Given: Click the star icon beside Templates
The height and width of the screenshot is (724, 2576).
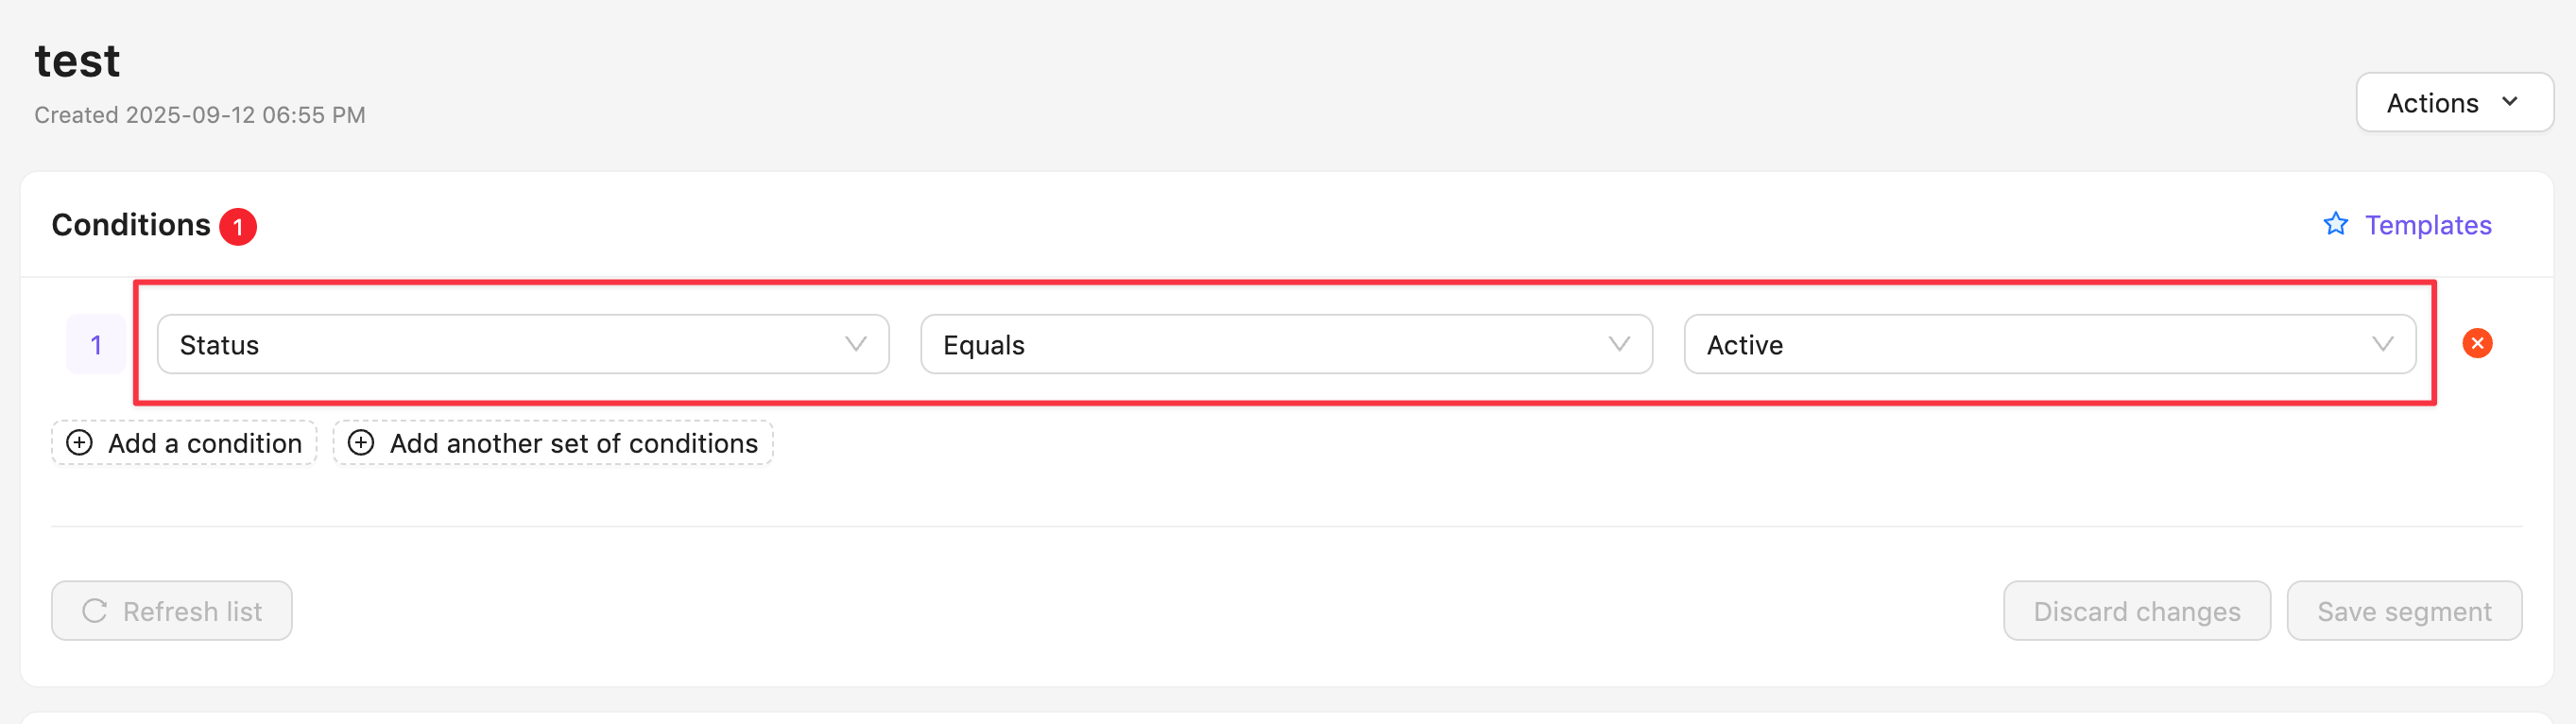Looking at the screenshot, I should click(2335, 224).
